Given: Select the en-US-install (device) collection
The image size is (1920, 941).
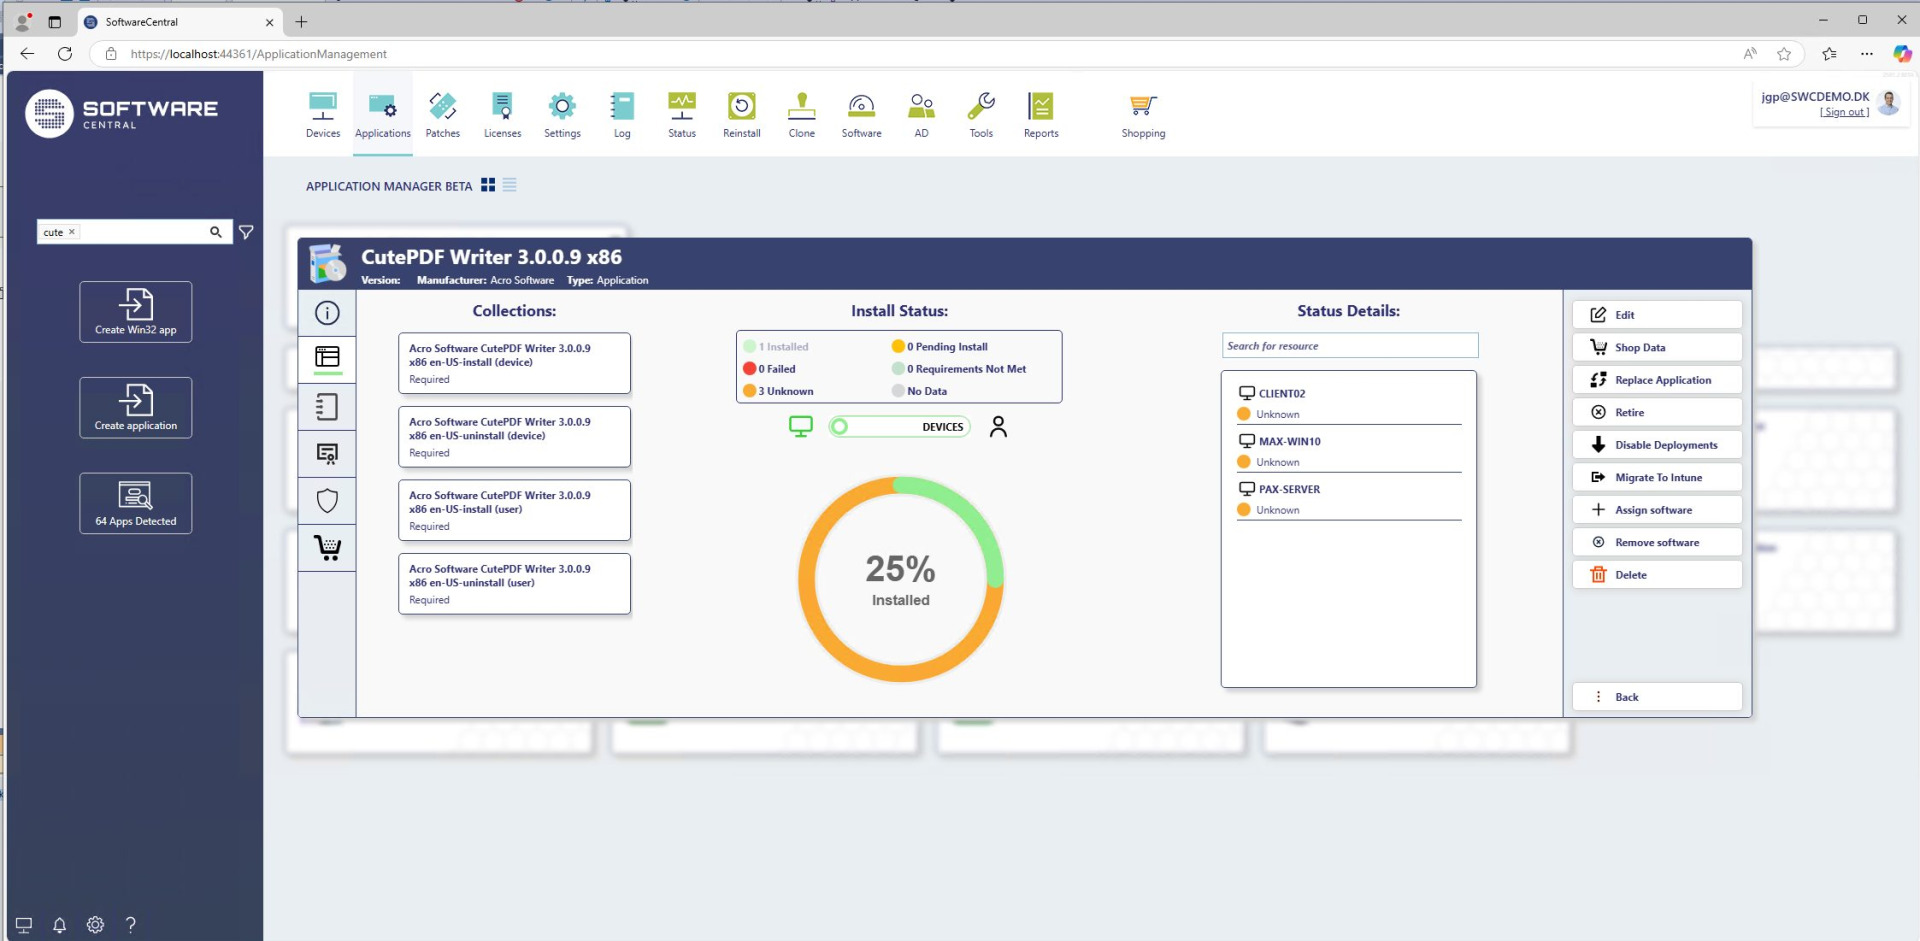Looking at the screenshot, I should click(514, 363).
